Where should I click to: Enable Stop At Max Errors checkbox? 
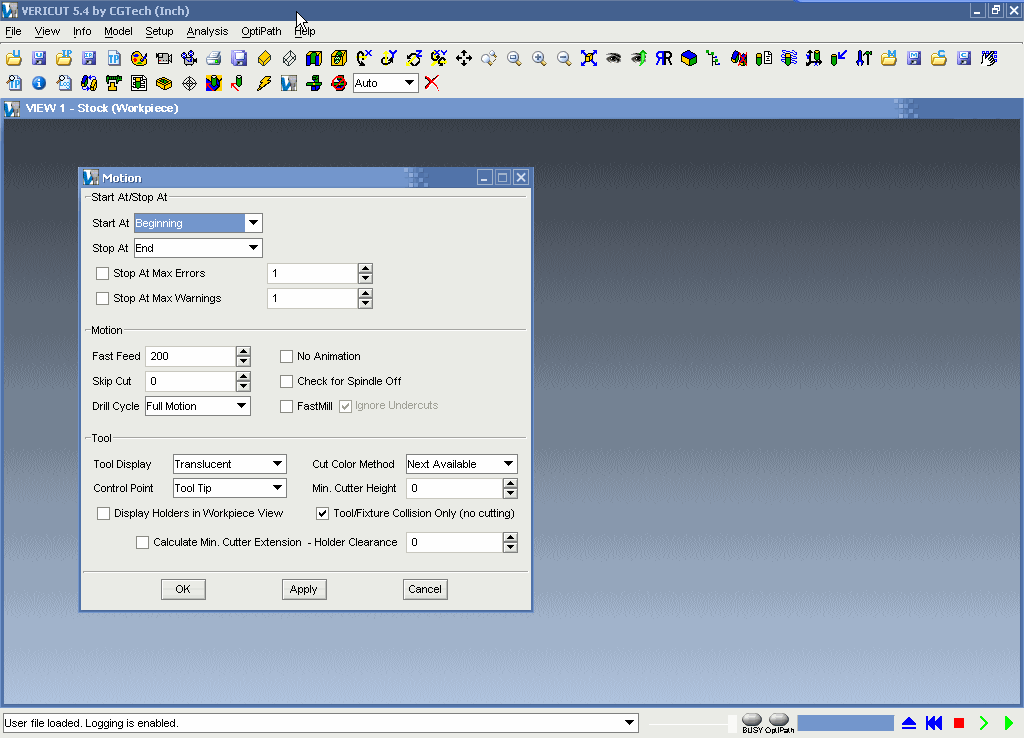pyautogui.click(x=103, y=274)
